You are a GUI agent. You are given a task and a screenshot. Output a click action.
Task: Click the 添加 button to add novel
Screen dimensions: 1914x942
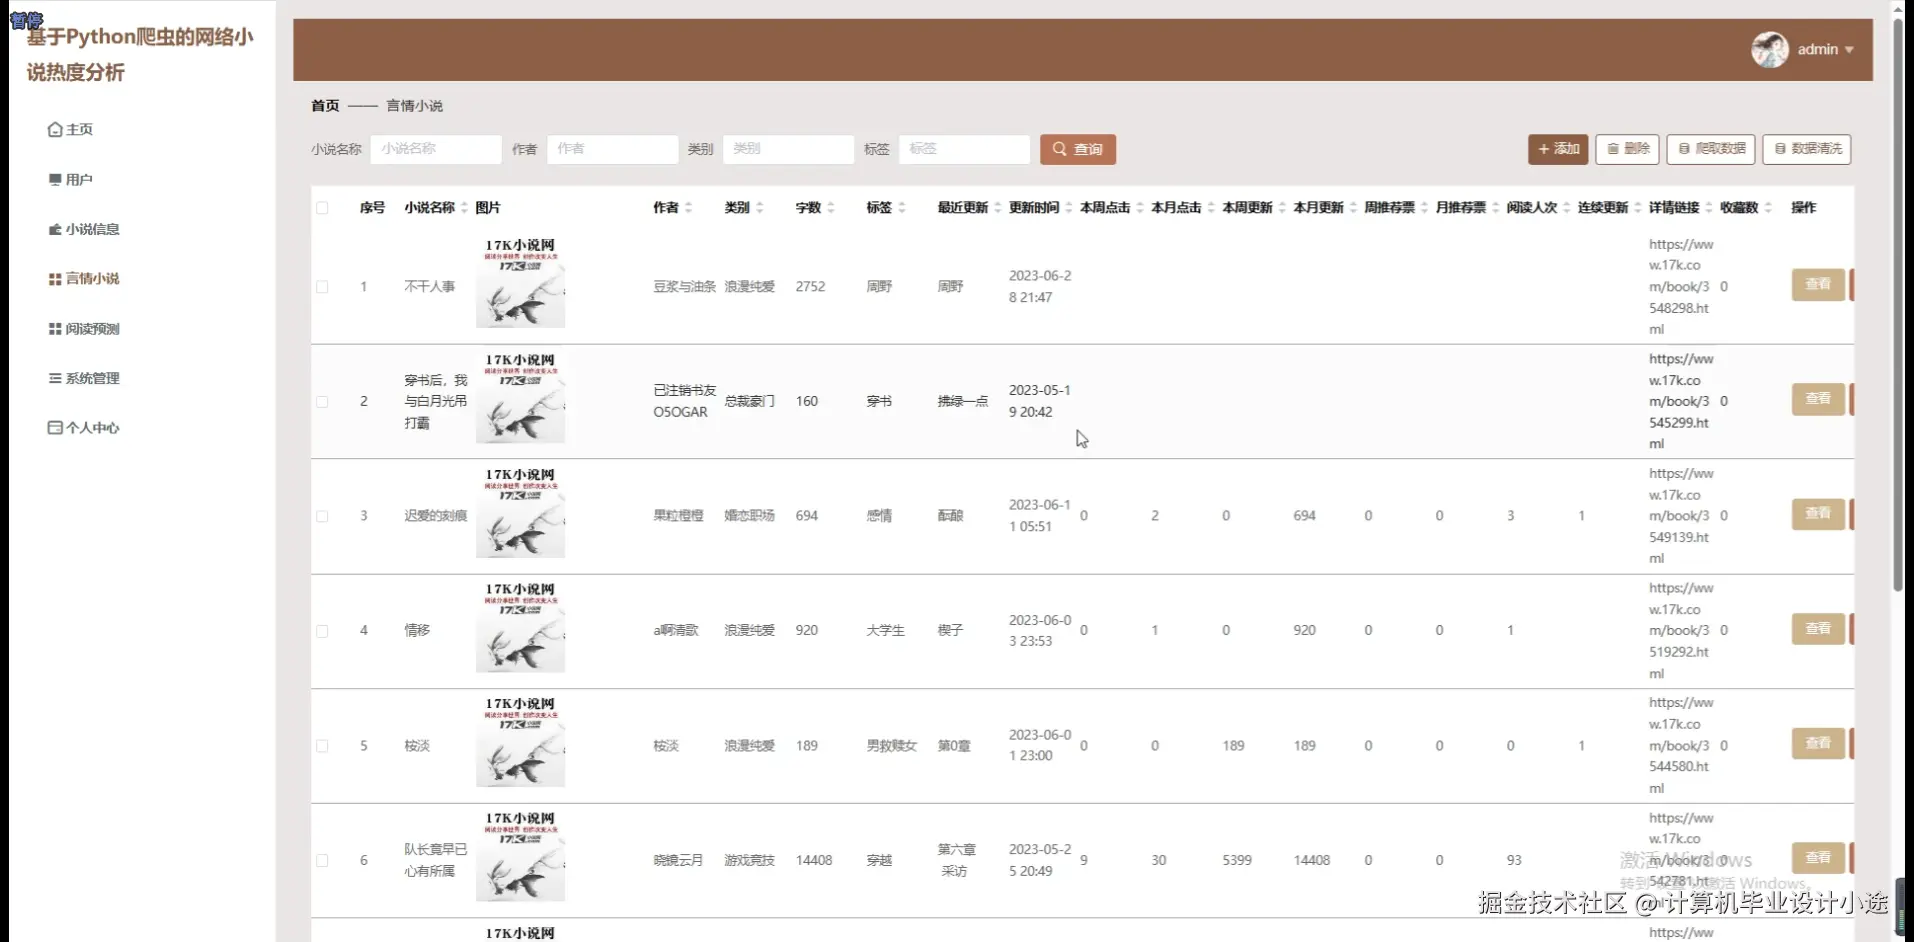click(x=1557, y=149)
